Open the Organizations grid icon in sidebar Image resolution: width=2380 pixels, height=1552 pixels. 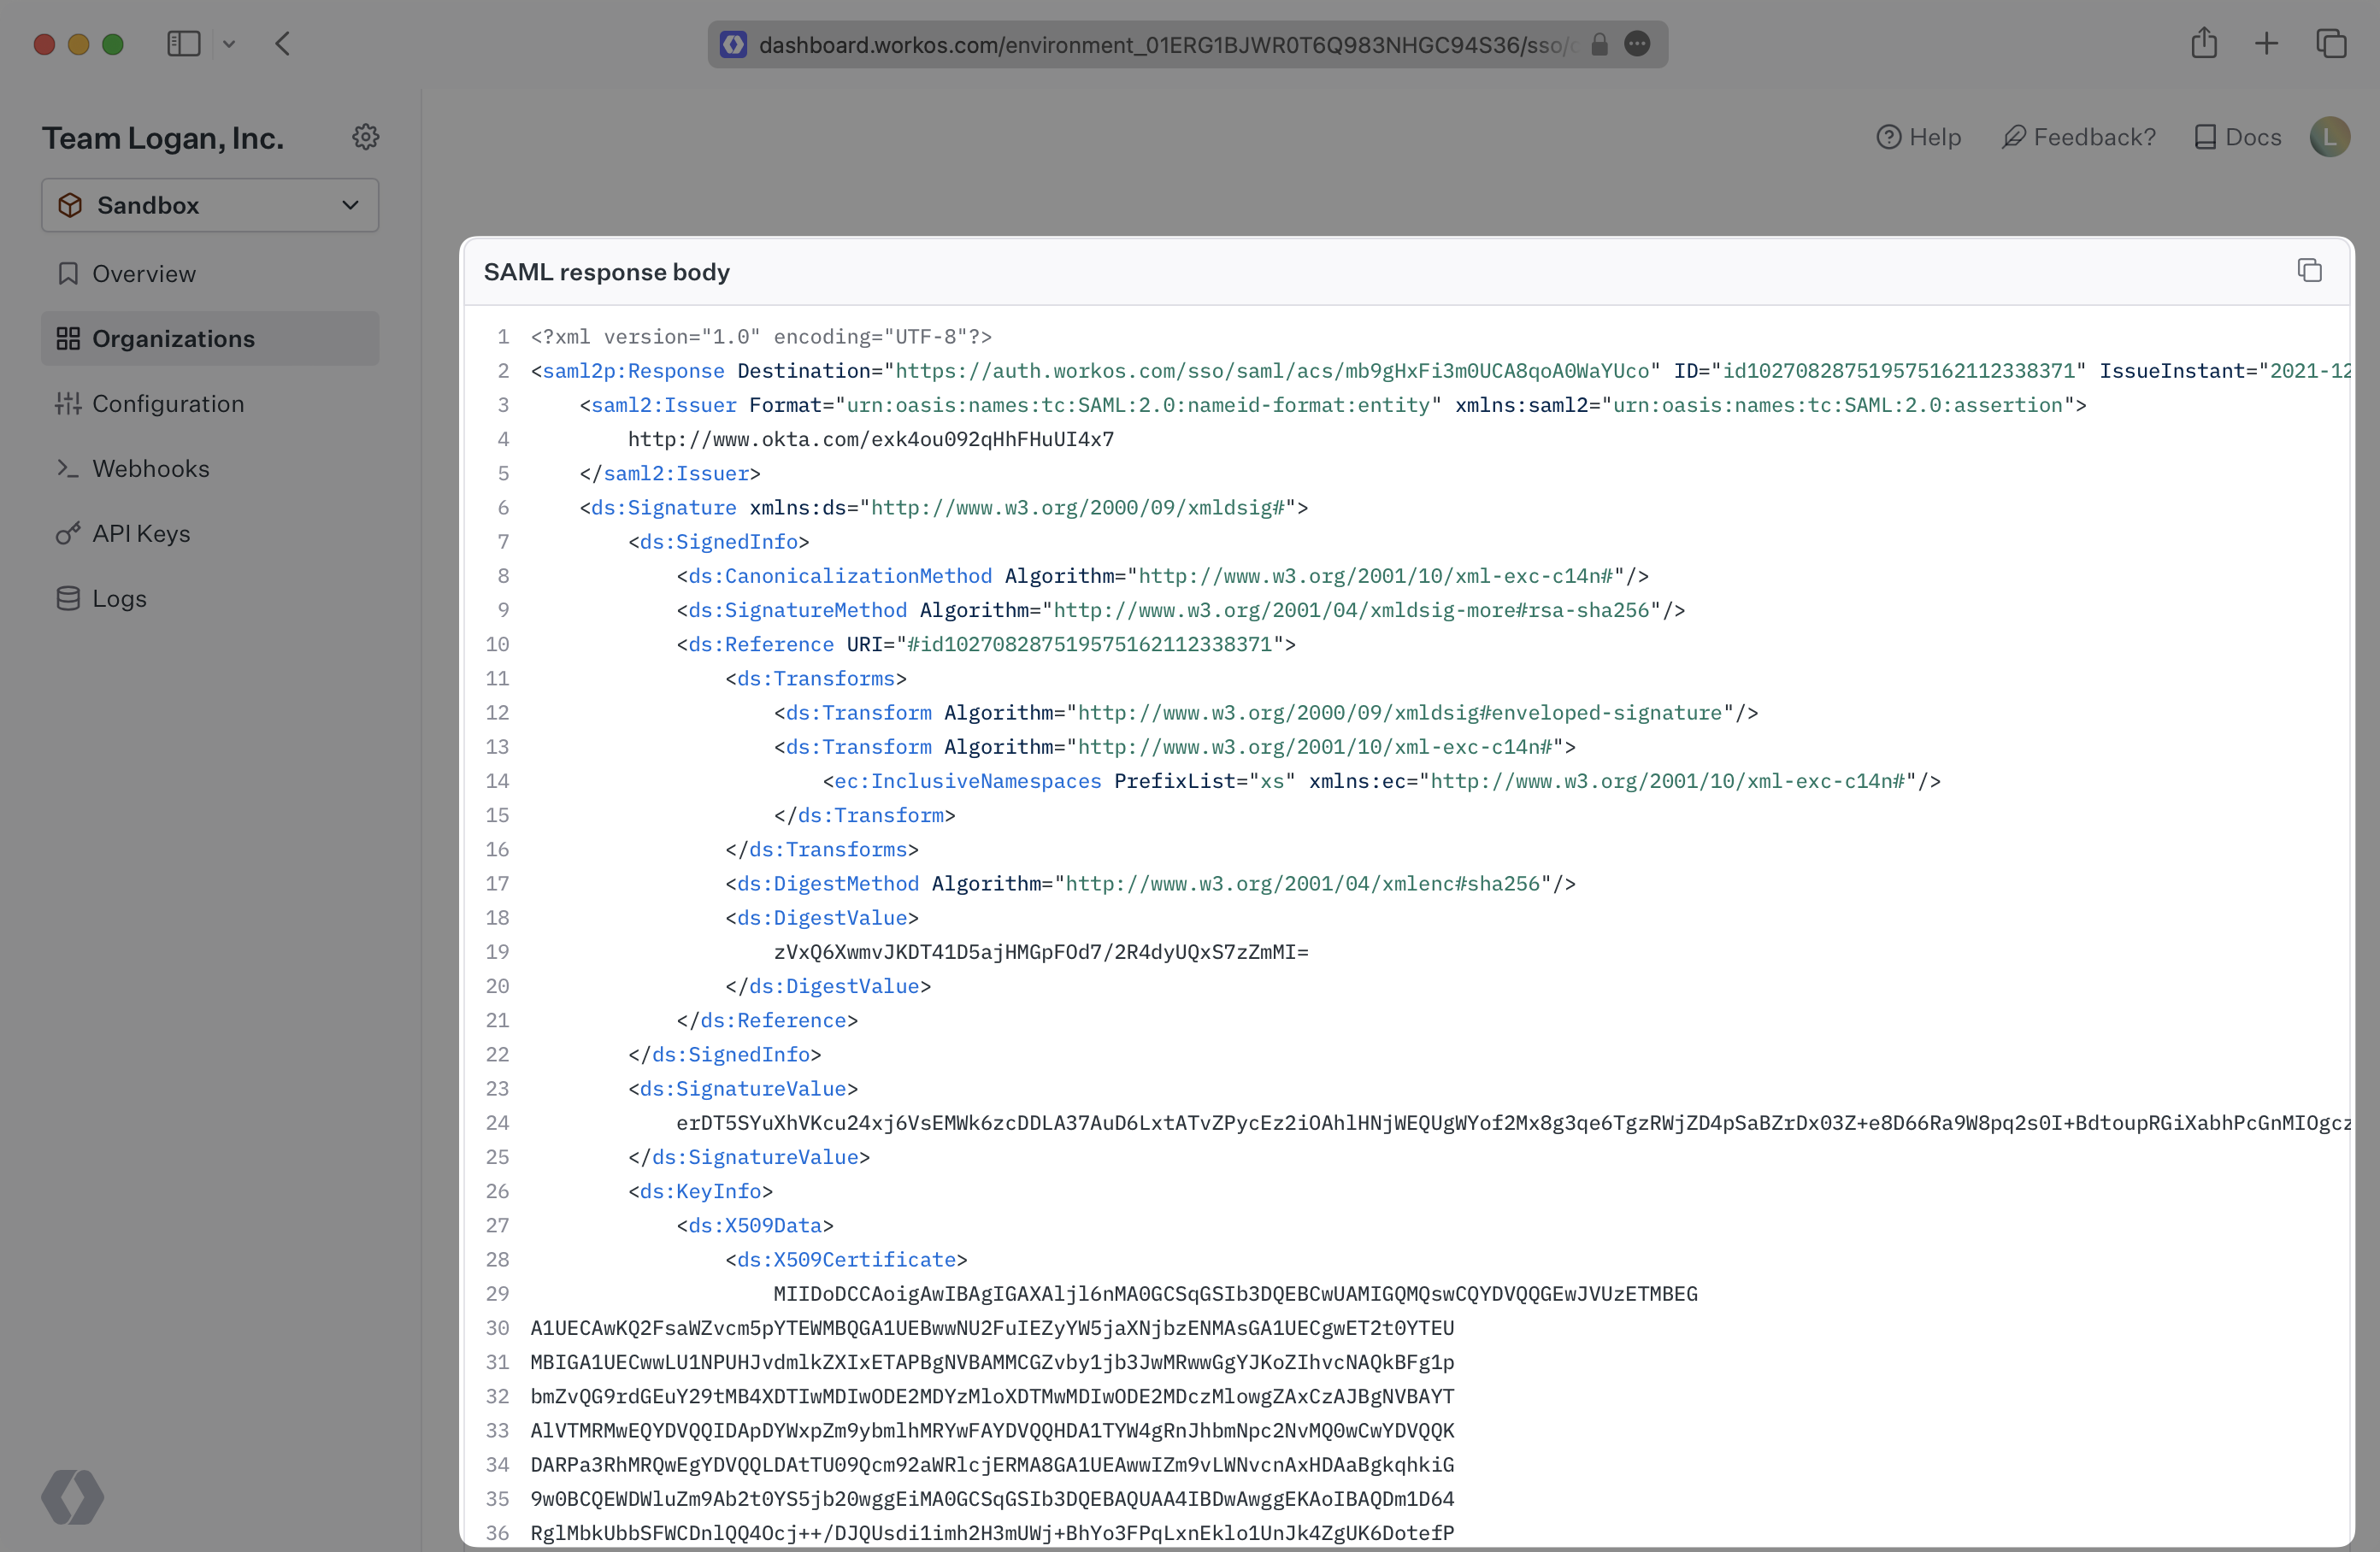tap(68, 338)
